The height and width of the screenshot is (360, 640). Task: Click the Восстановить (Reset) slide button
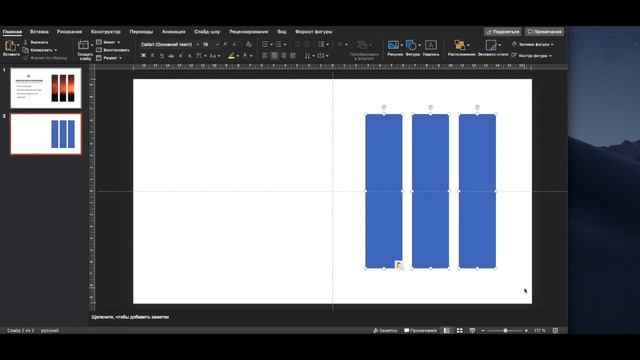point(113,50)
